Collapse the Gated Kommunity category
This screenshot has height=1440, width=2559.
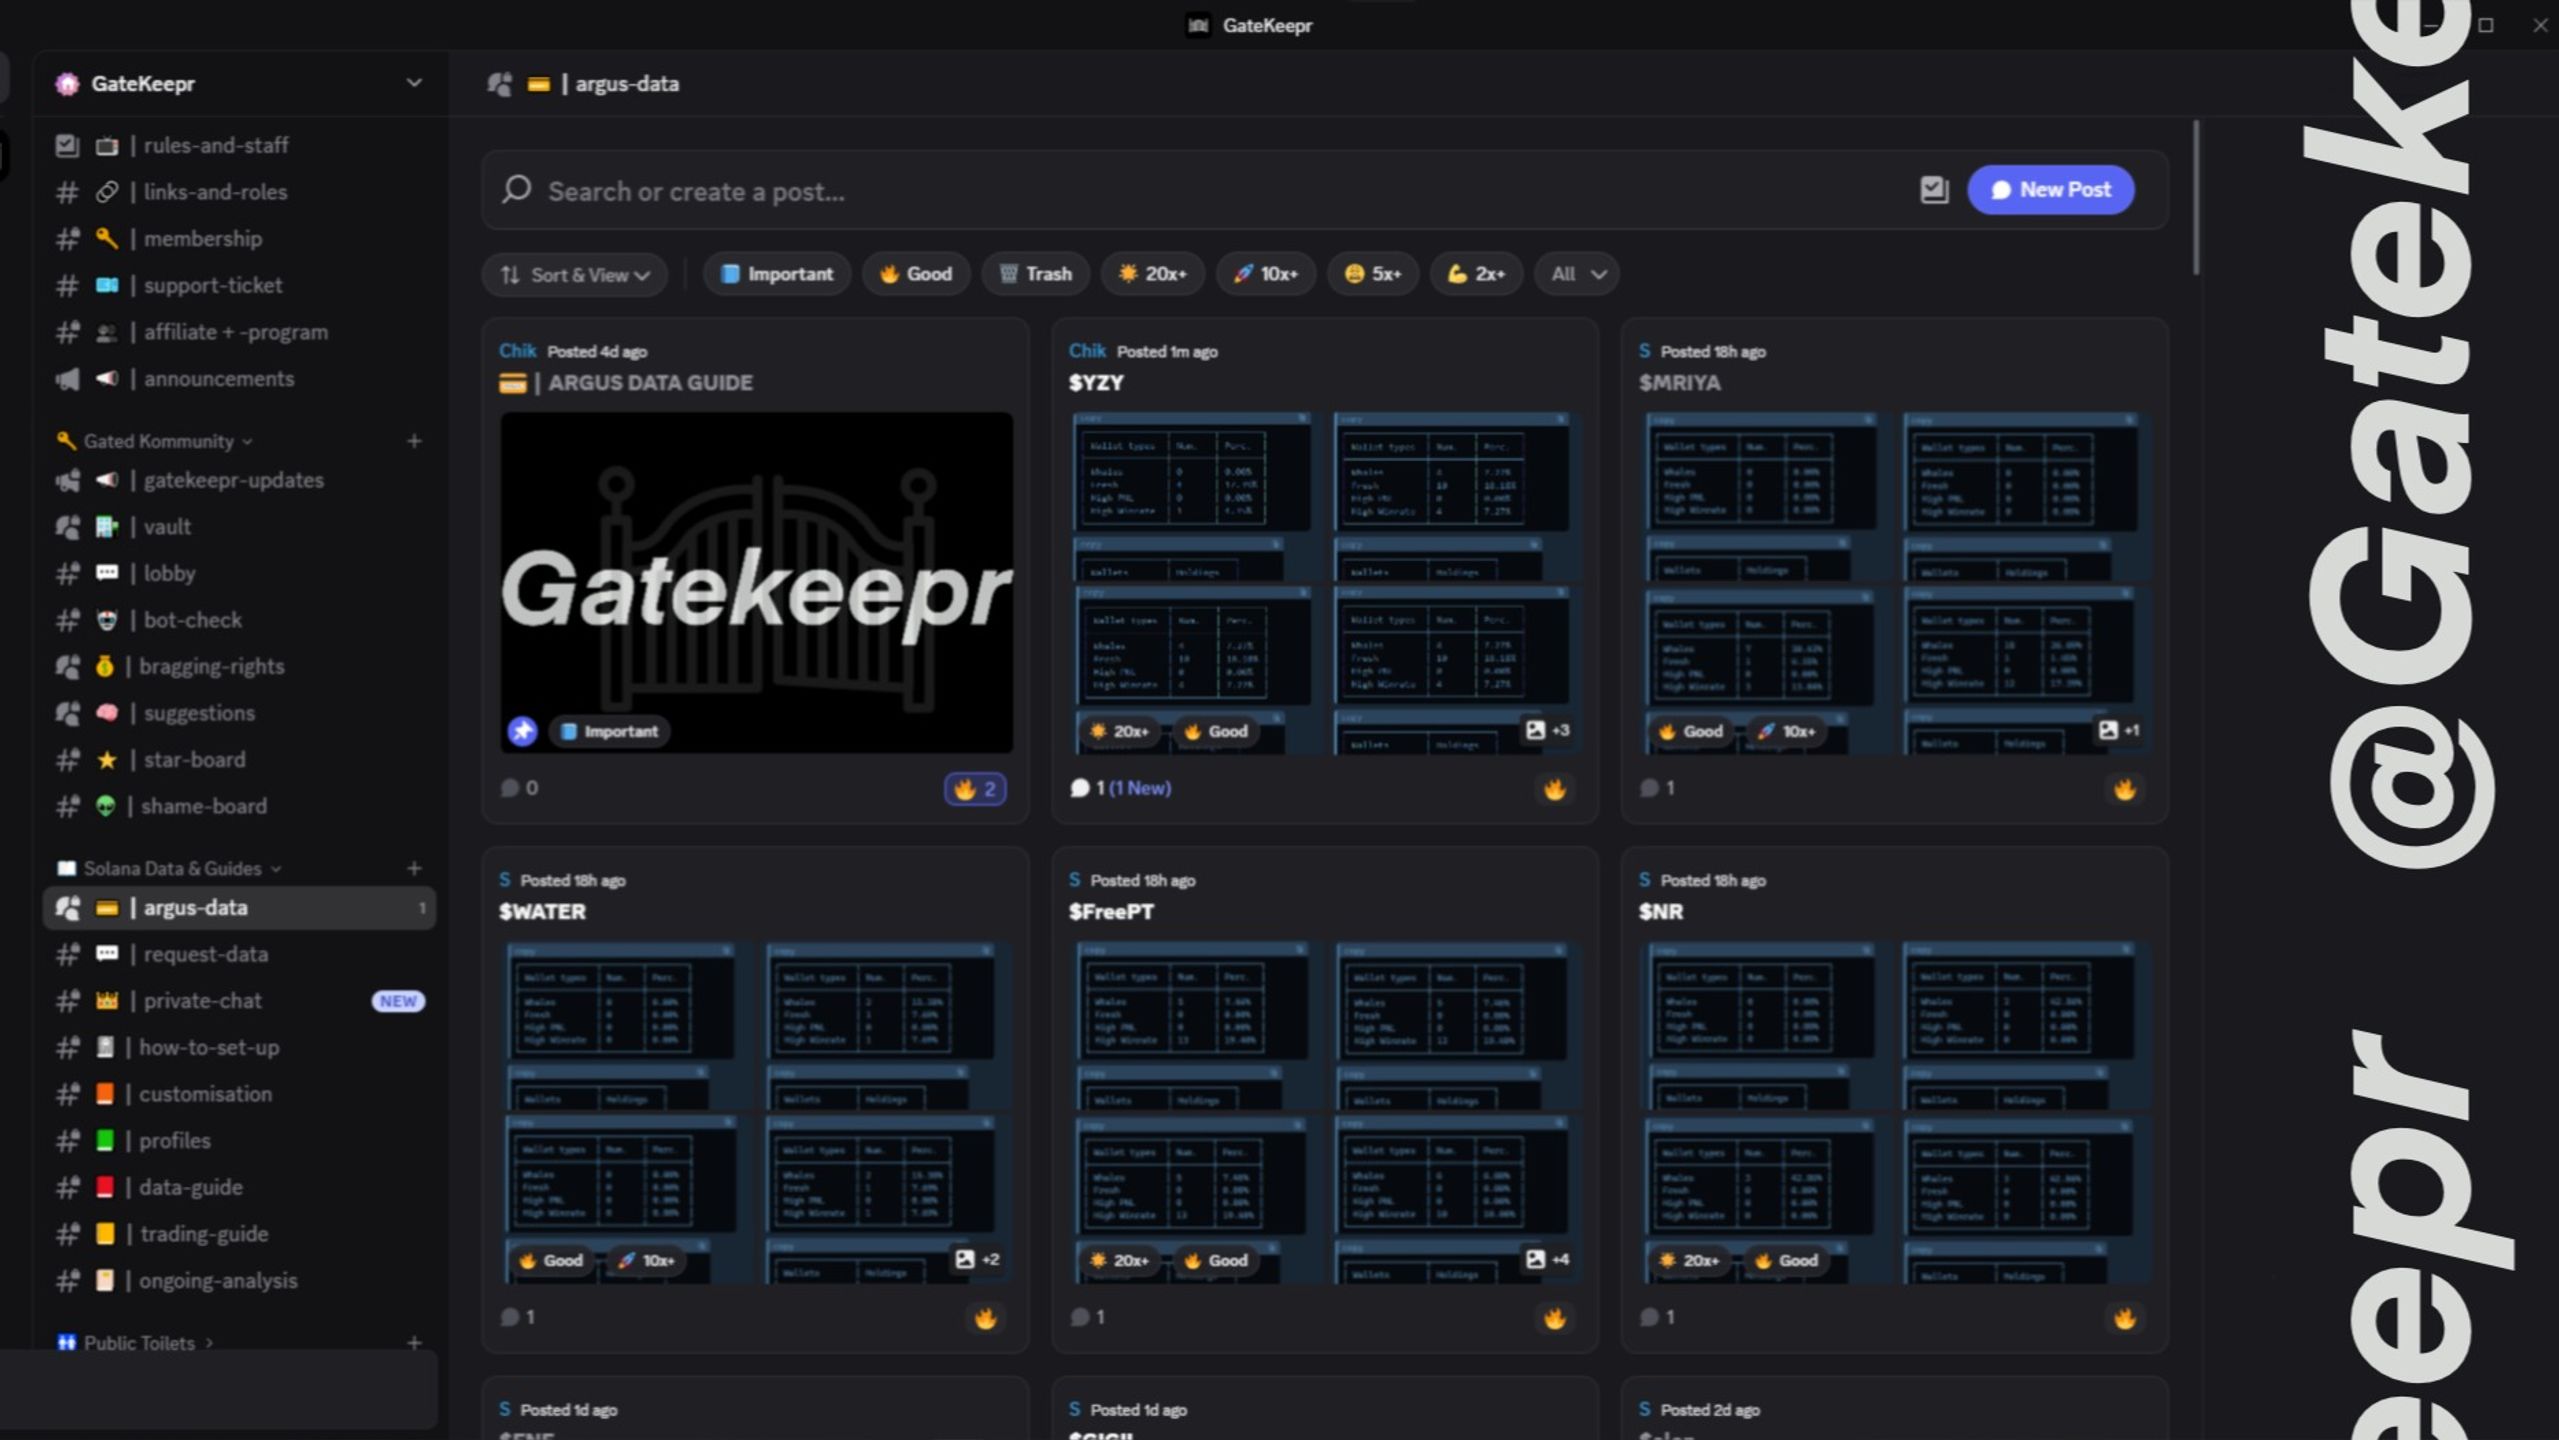point(158,441)
